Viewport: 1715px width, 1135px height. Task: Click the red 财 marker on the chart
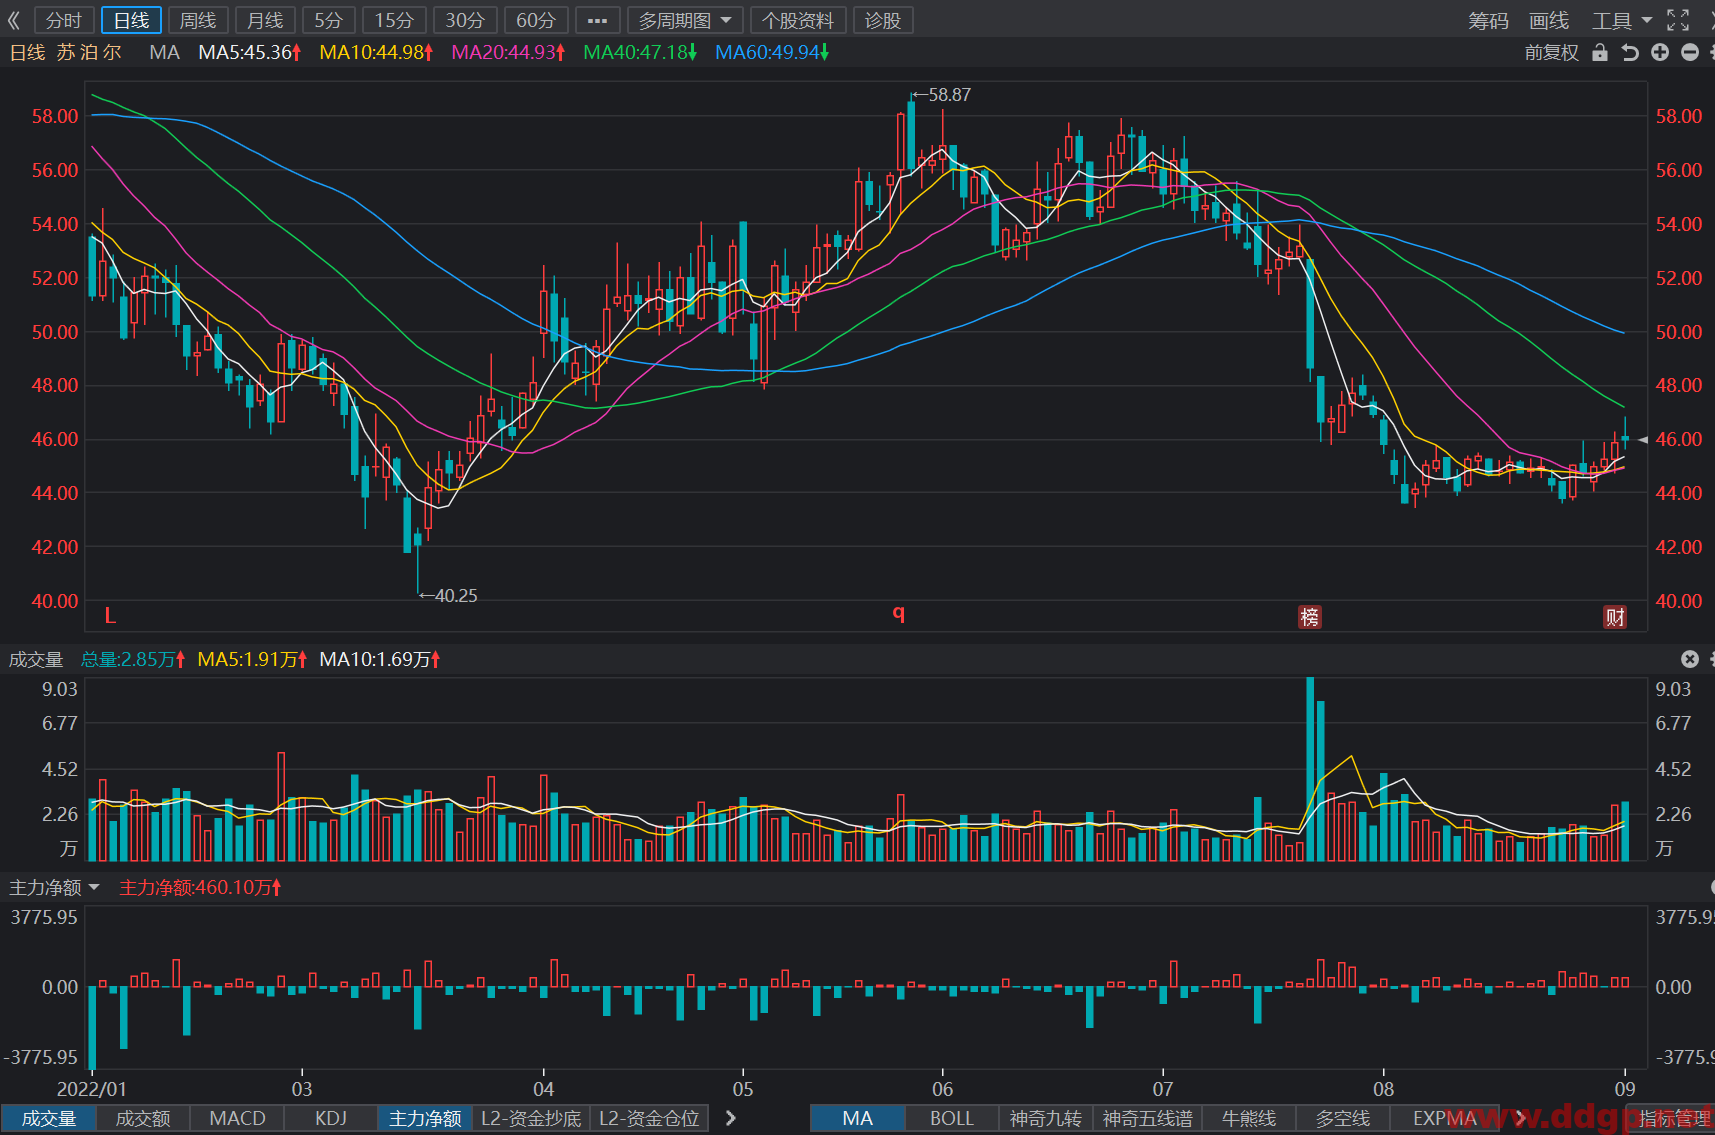coord(1615,617)
